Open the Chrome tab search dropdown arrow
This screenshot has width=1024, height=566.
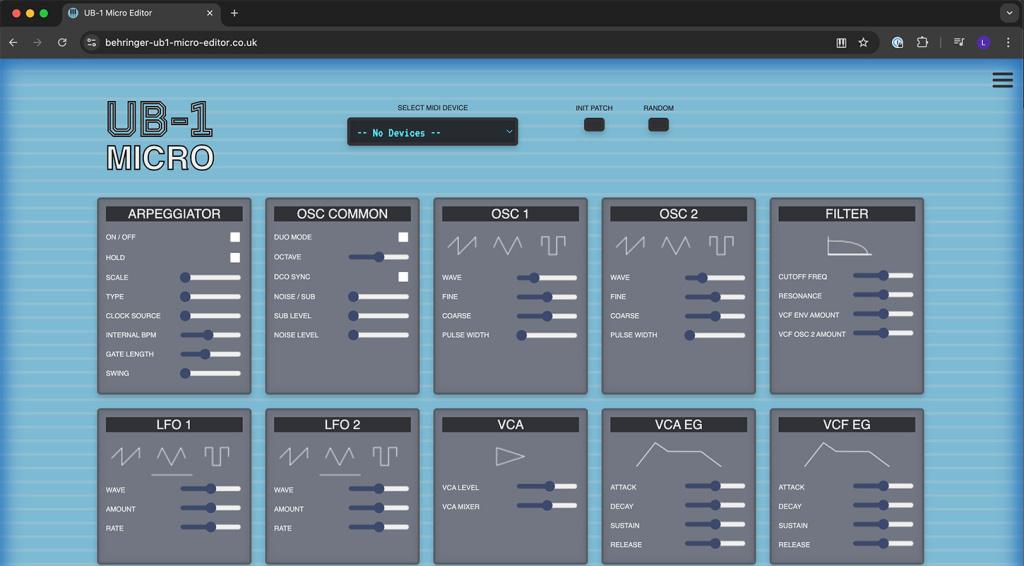pos(1008,13)
